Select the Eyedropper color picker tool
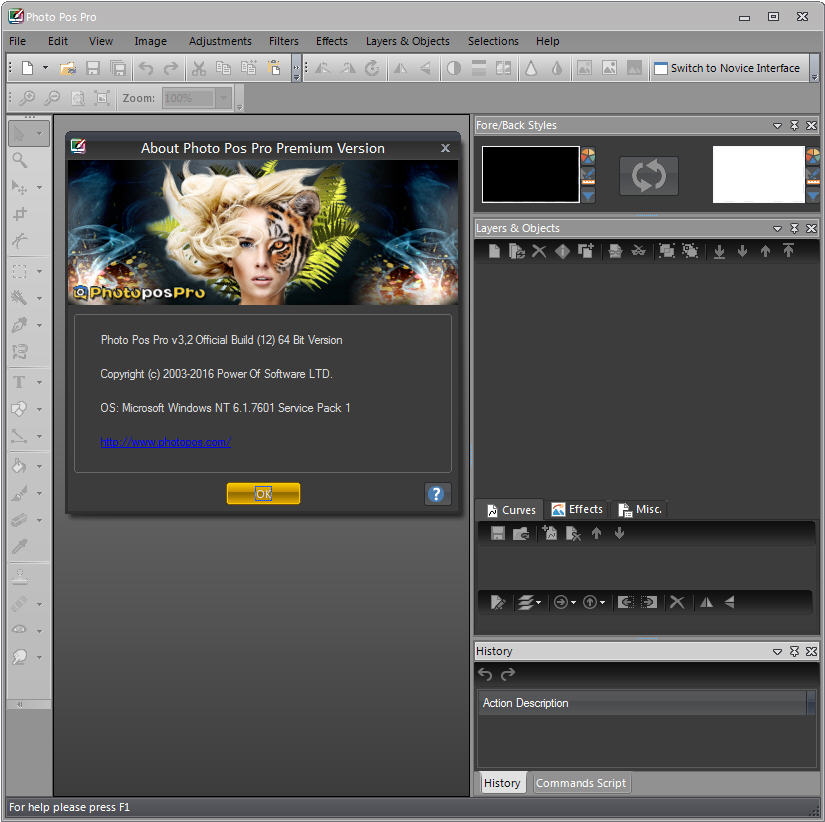This screenshot has width=825, height=822. 20,547
